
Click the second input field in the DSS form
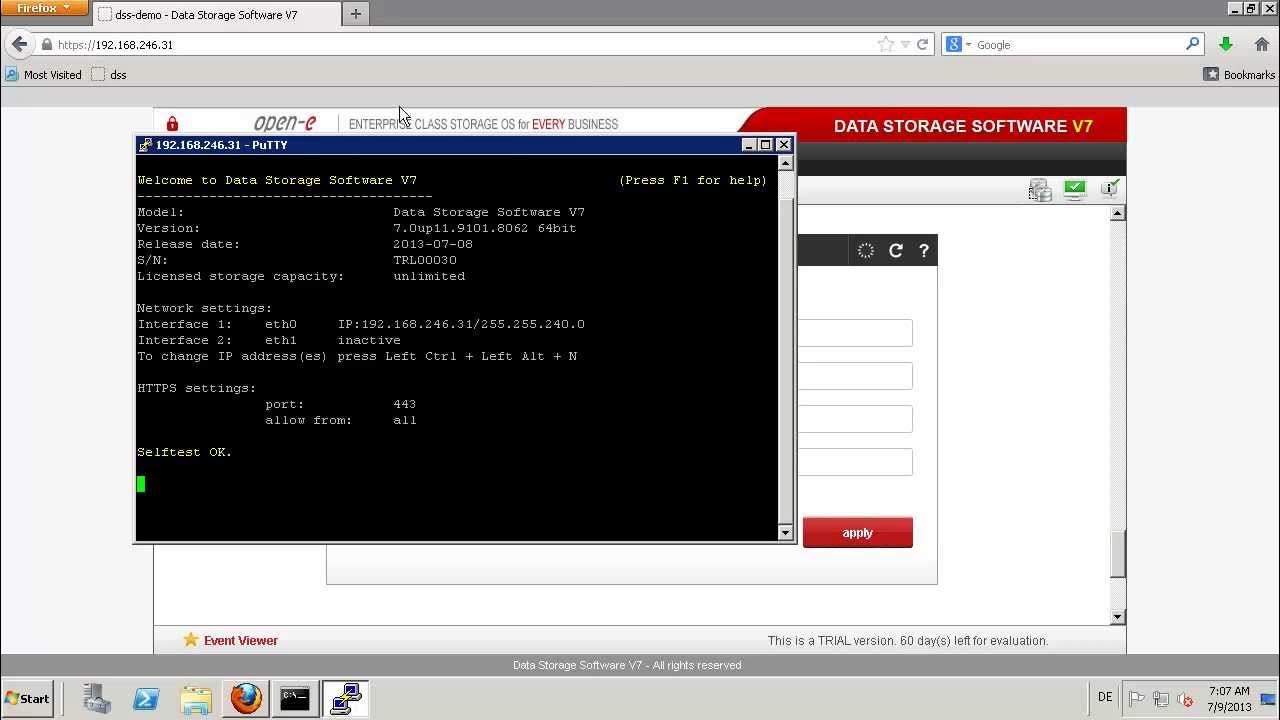tap(856, 376)
